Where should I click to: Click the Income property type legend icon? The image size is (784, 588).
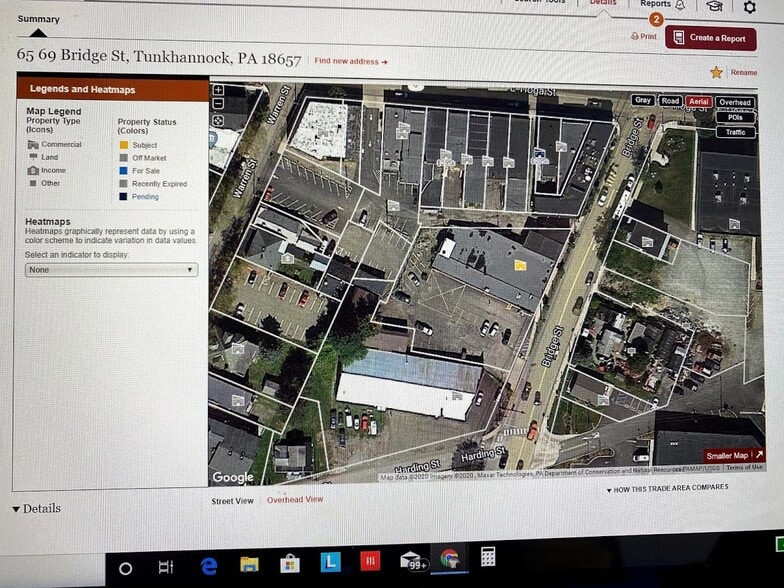(x=33, y=170)
